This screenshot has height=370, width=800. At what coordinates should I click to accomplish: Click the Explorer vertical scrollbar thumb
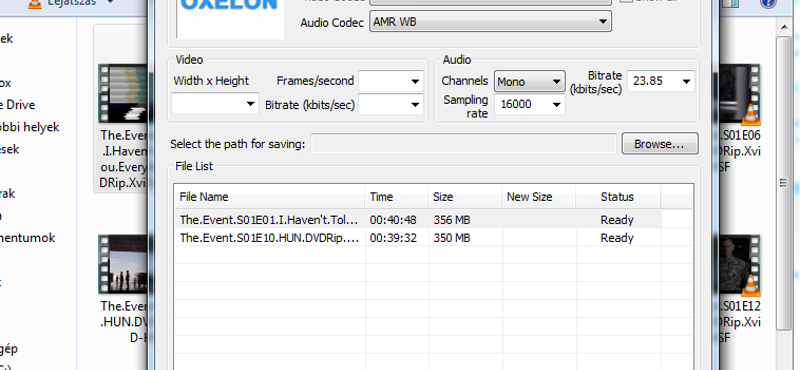[784, 183]
